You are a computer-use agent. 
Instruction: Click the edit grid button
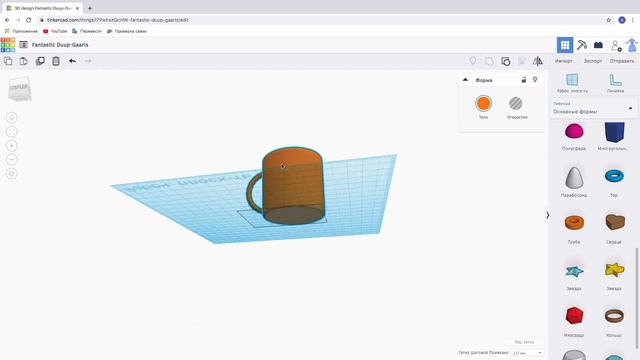tap(524, 342)
